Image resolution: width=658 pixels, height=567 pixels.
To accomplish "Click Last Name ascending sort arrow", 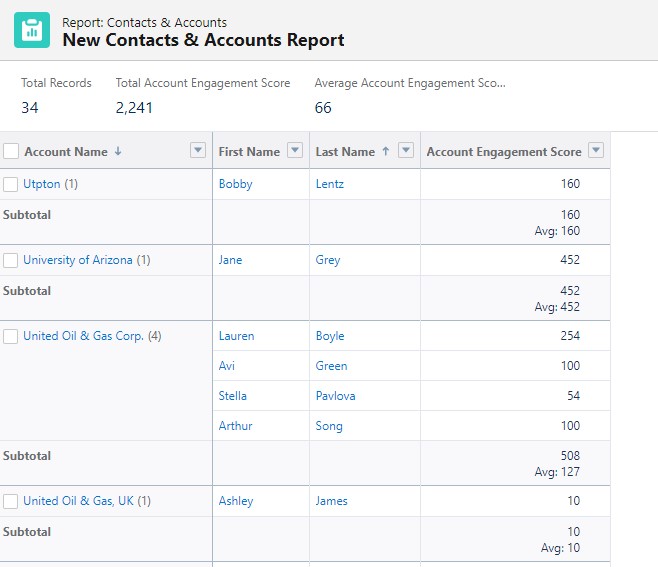I will 386,151.
